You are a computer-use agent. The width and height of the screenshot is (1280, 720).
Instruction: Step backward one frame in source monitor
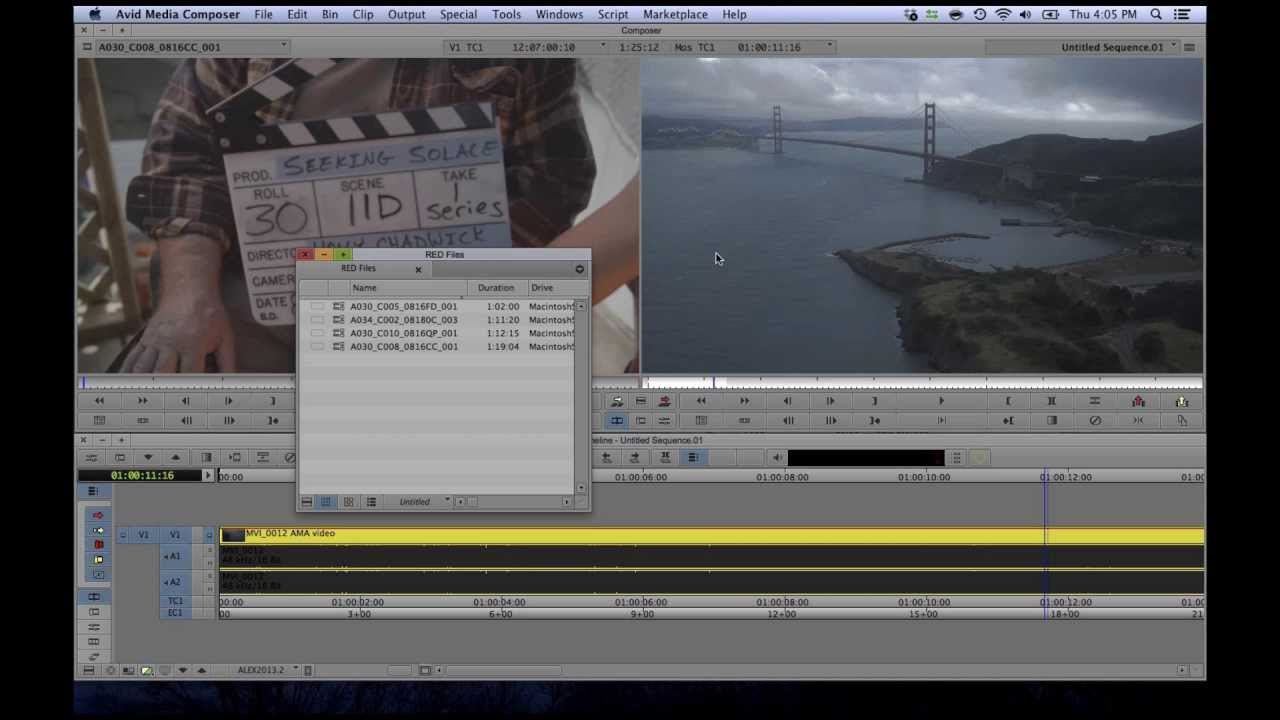pos(186,401)
